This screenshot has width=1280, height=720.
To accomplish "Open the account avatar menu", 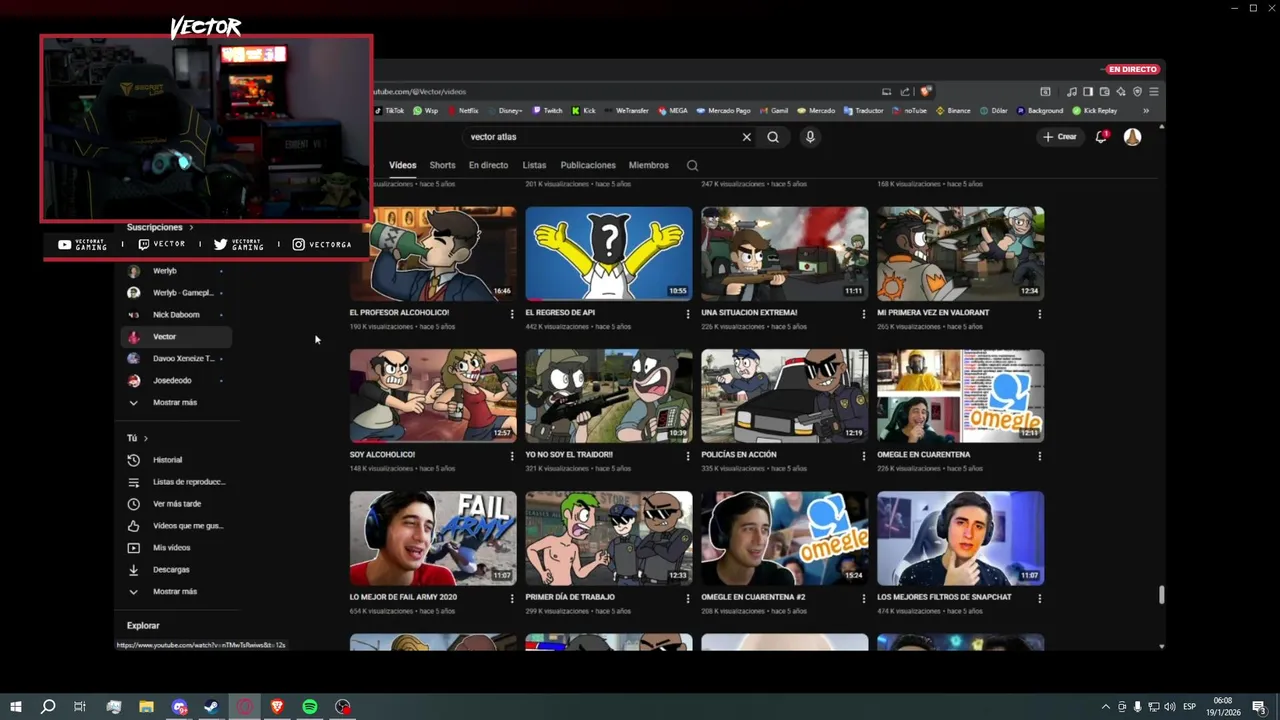I will (1132, 137).
